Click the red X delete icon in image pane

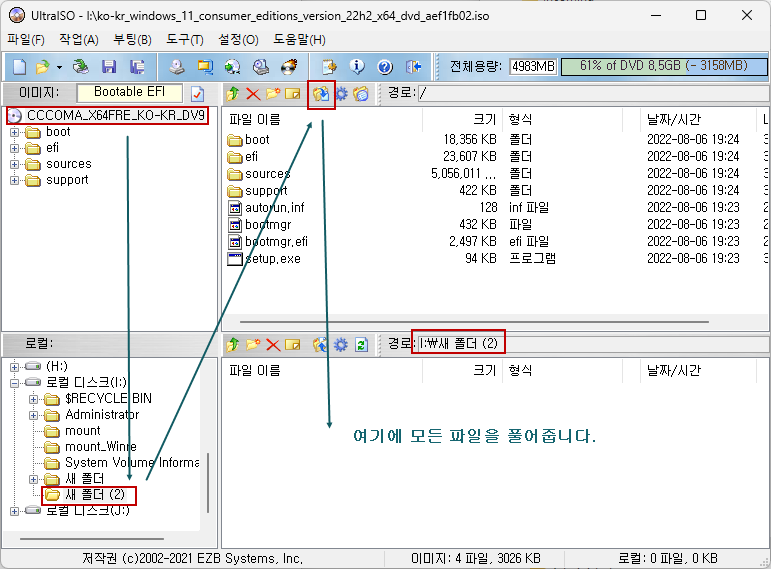click(253, 93)
